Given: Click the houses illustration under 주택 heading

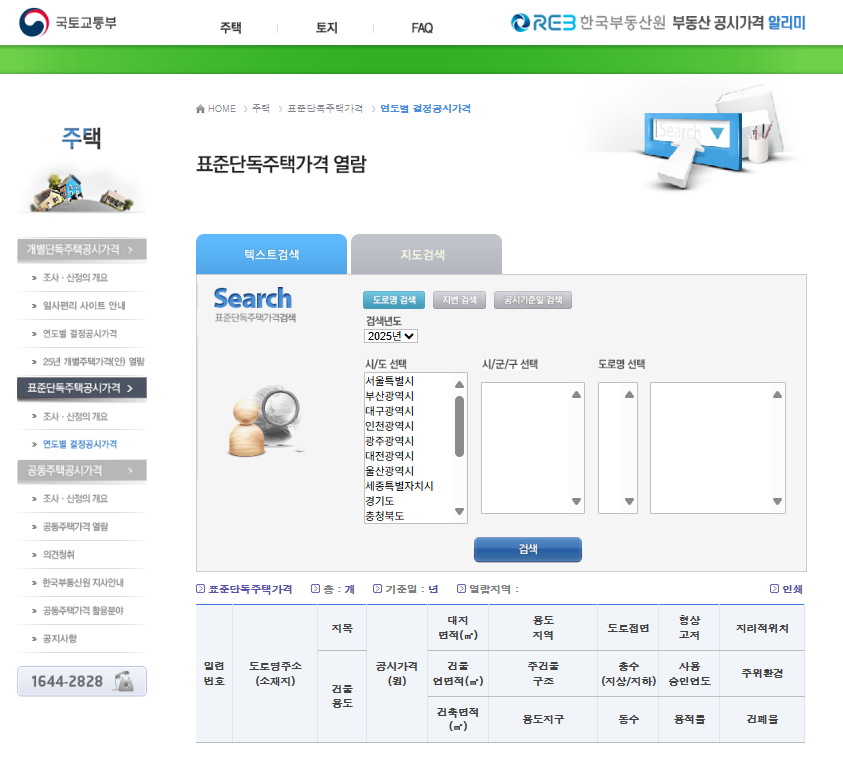Looking at the screenshot, I should tap(82, 193).
